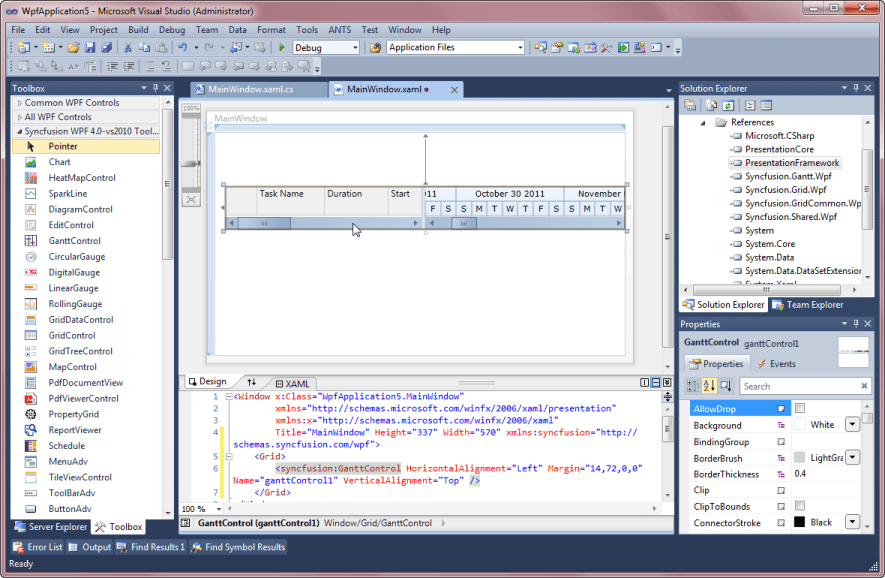The width and height of the screenshot is (885, 578).
Task: Open the Error List panel
Action: pos(38,547)
